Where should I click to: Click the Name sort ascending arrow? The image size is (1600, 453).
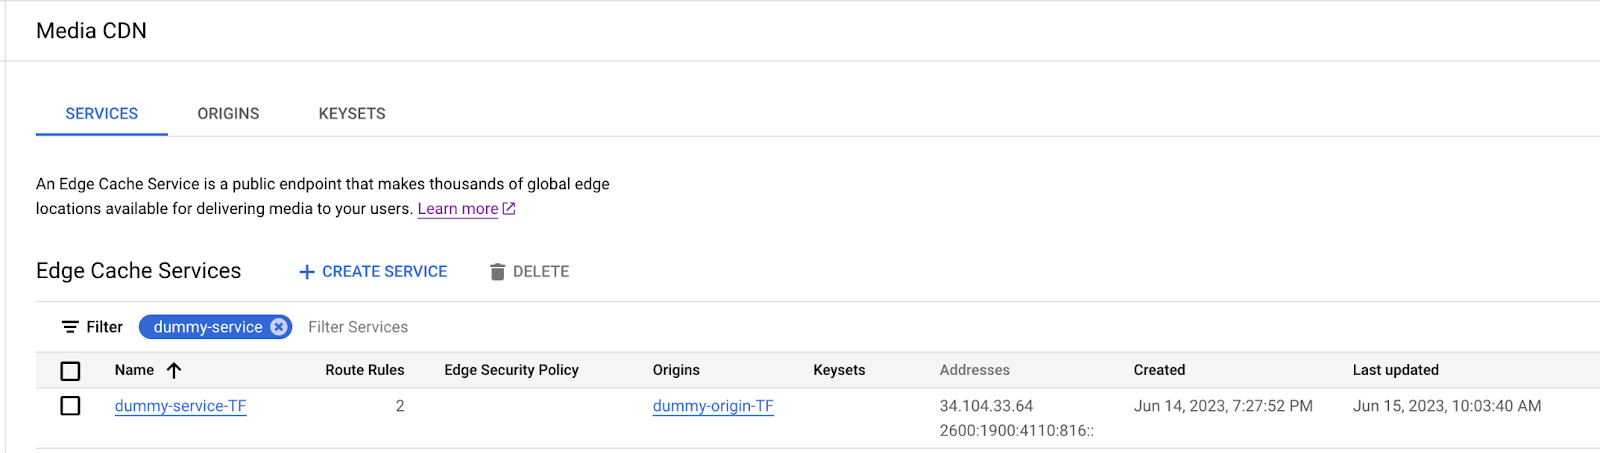pyautogui.click(x=174, y=370)
